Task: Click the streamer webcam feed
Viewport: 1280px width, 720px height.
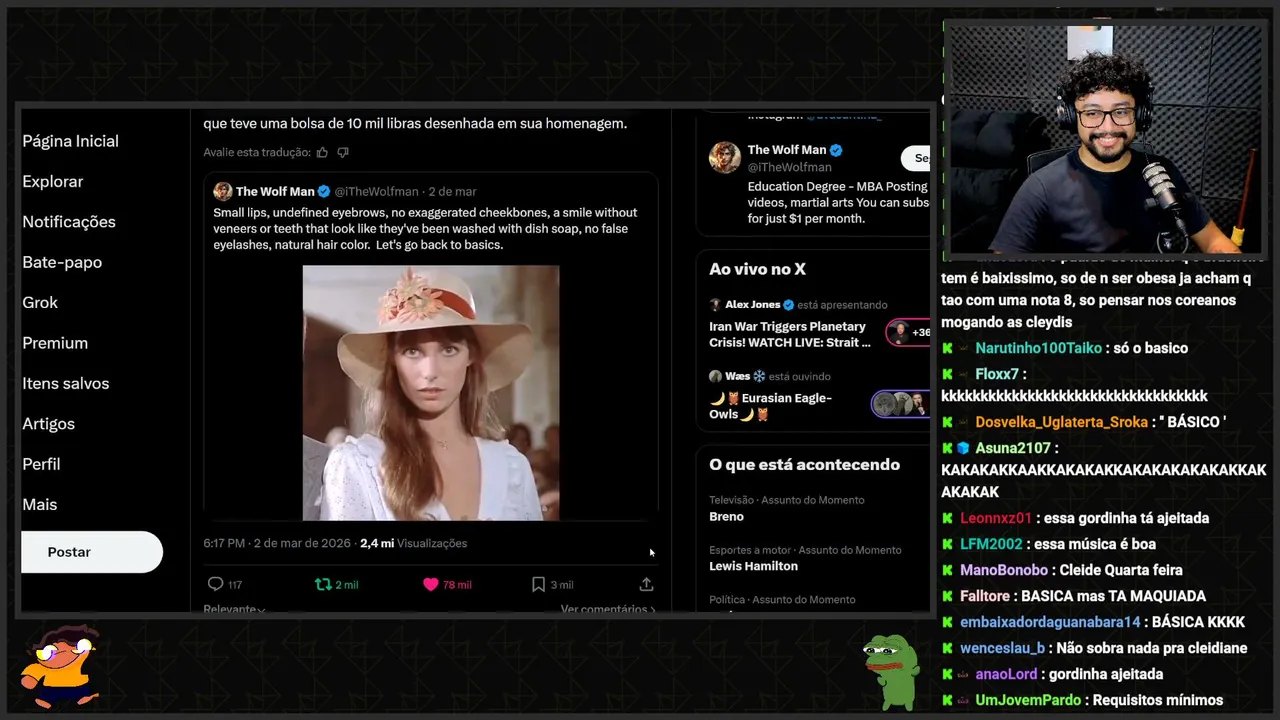Action: pos(1105,139)
